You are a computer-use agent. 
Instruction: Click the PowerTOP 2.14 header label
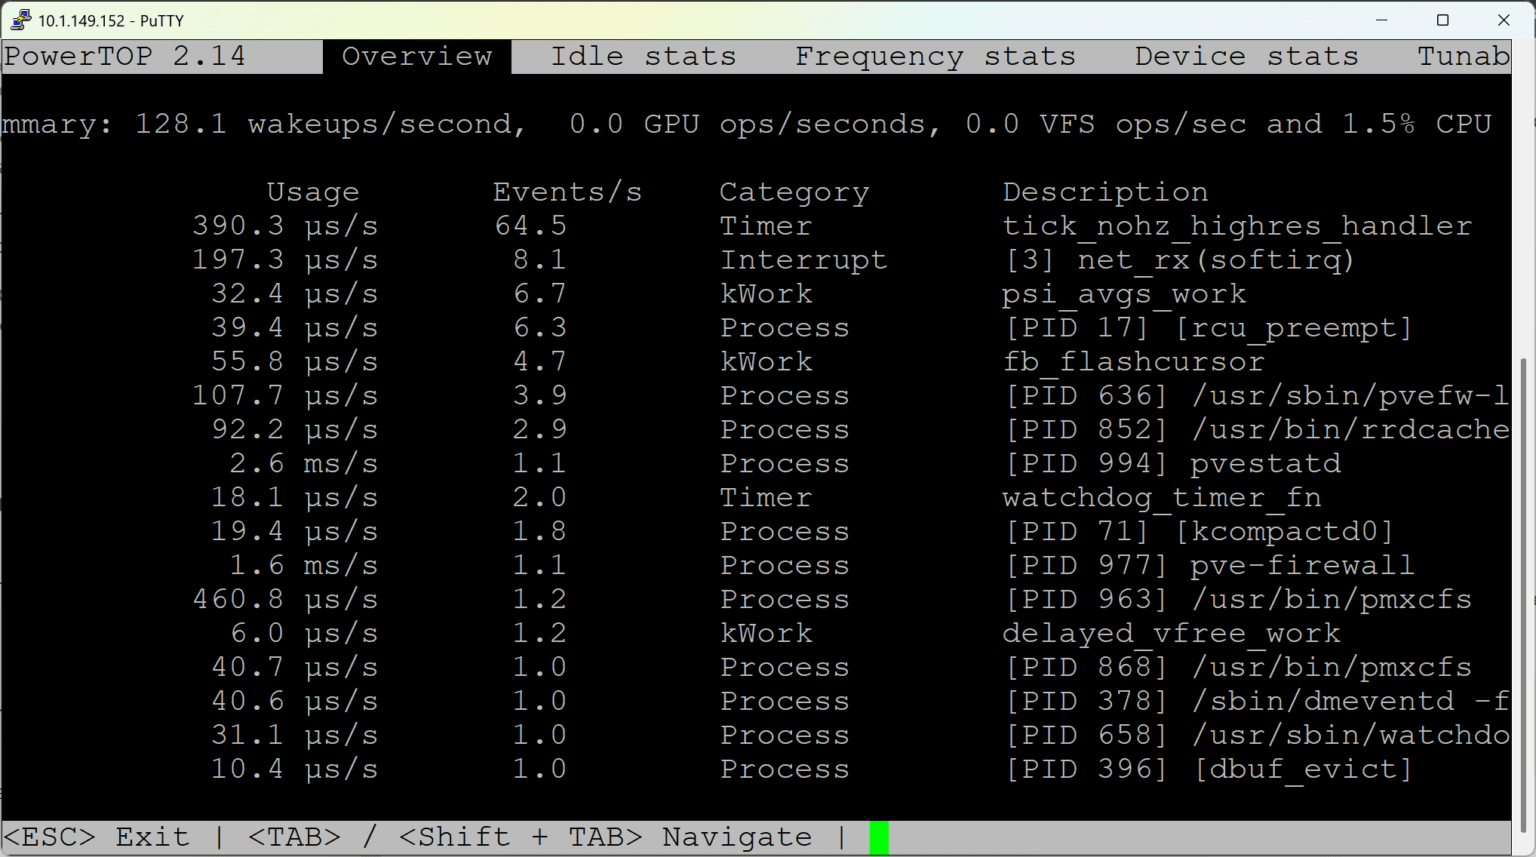click(x=125, y=56)
